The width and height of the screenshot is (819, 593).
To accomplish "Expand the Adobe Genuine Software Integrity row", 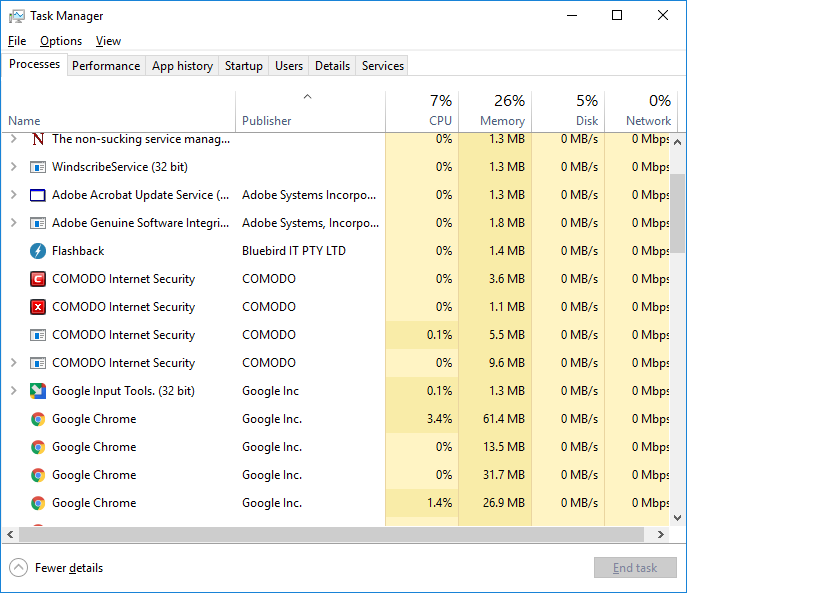I will [x=14, y=223].
